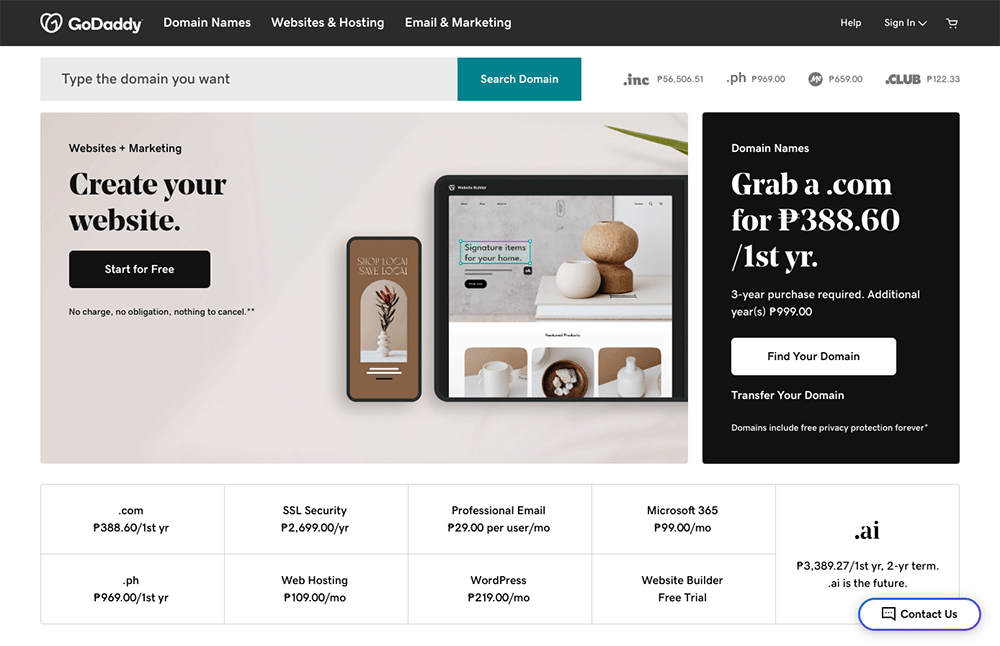Image resolution: width=1000 pixels, height=646 pixels.
Task: Click the GoDaddy logo icon
Action: tap(51, 23)
